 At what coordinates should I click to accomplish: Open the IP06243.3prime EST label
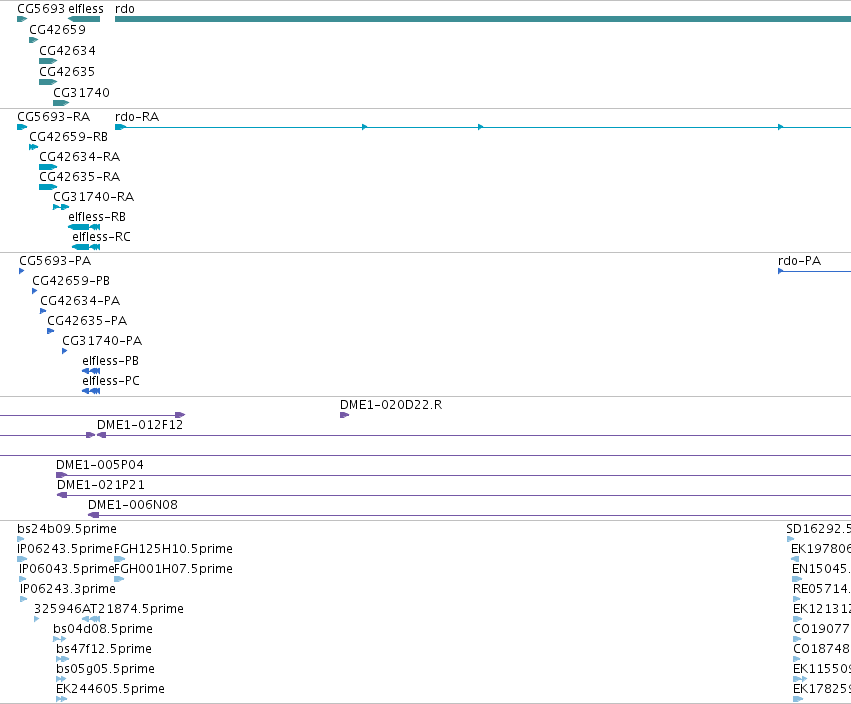(x=68, y=589)
